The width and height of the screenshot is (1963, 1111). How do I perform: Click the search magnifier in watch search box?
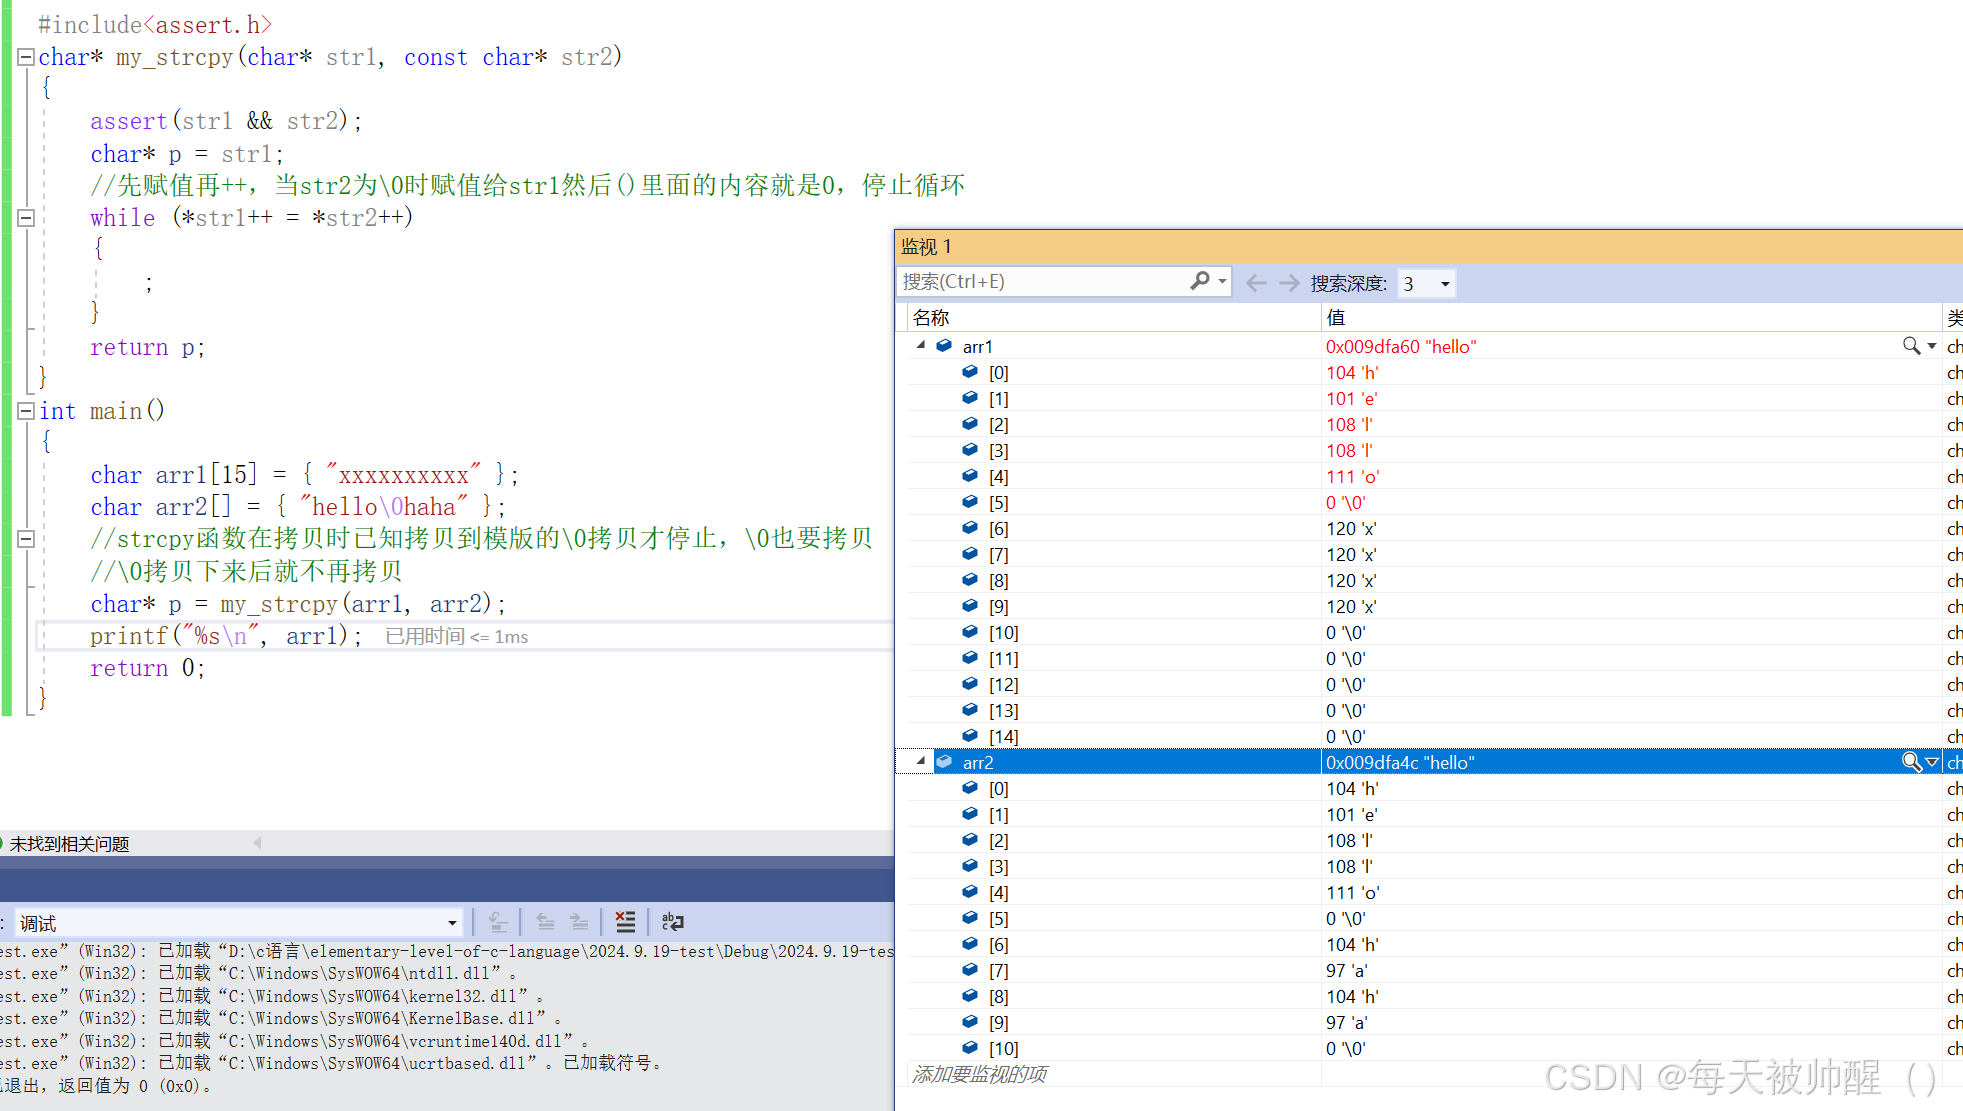pos(1200,282)
